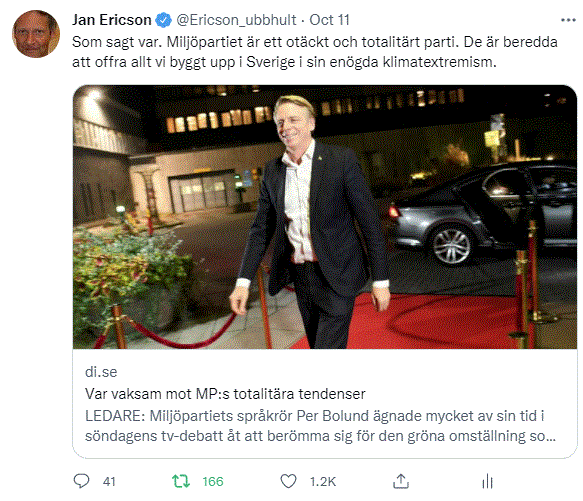
Task: Click the di.se source domain
Action: (101, 372)
